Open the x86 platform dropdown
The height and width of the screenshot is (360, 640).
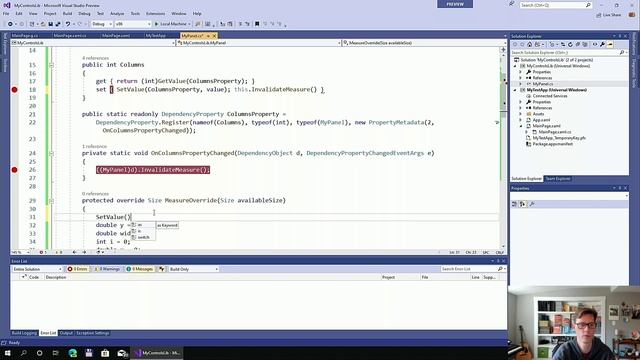[133, 24]
